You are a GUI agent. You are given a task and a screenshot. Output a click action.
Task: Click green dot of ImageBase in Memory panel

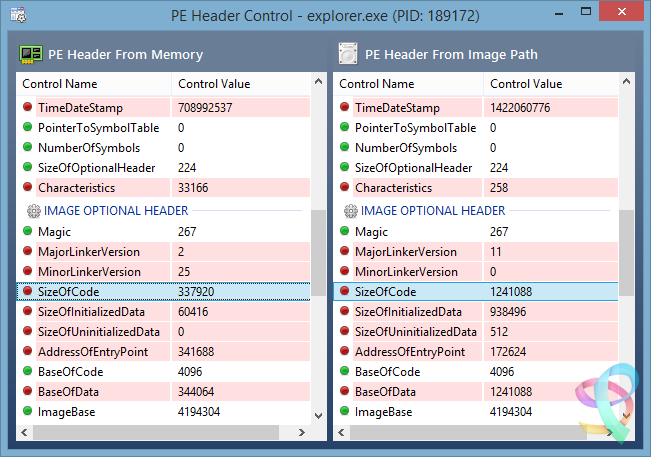click(27, 411)
